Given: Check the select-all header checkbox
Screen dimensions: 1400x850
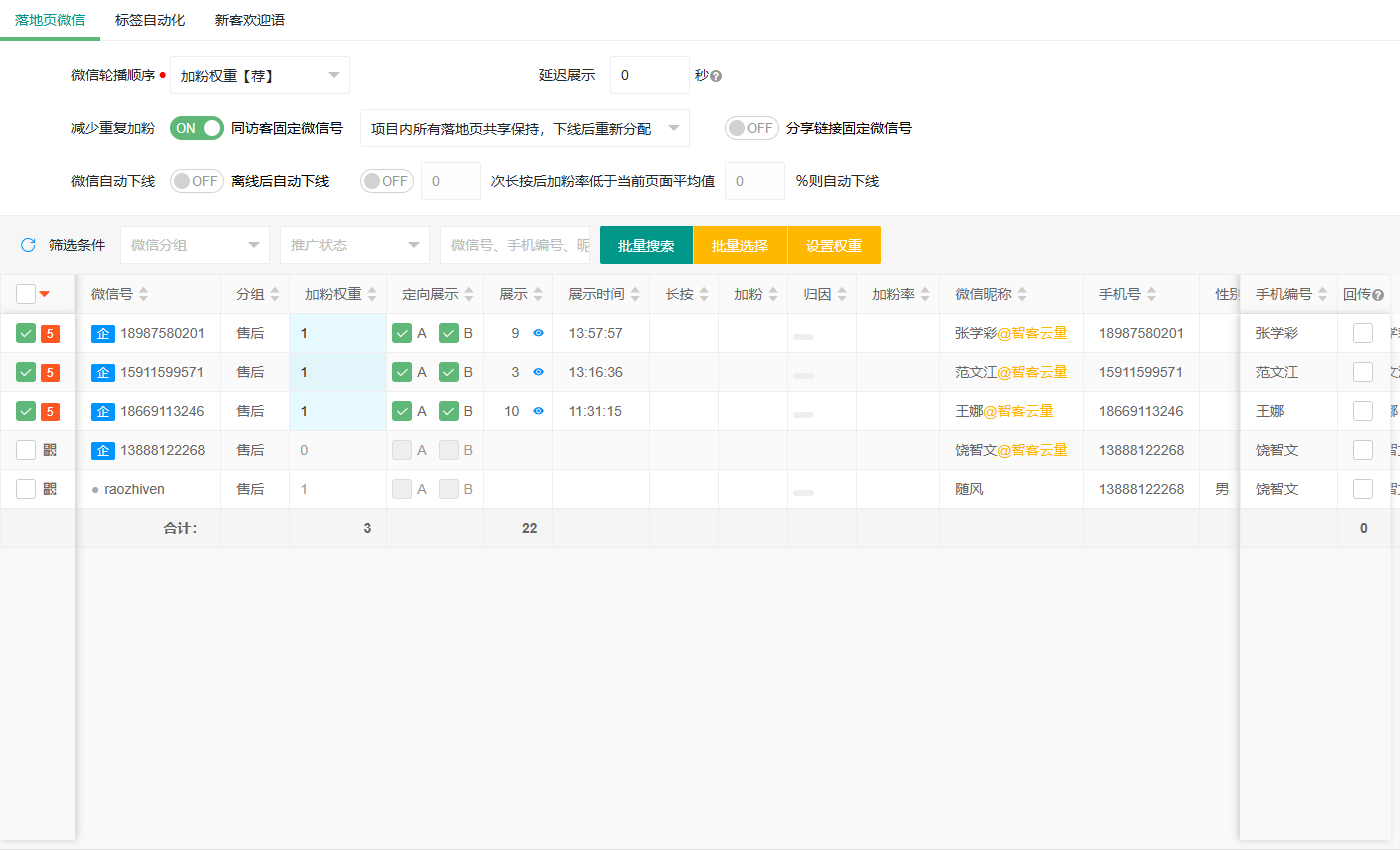Looking at the screenshot, I should coord(26,294).
